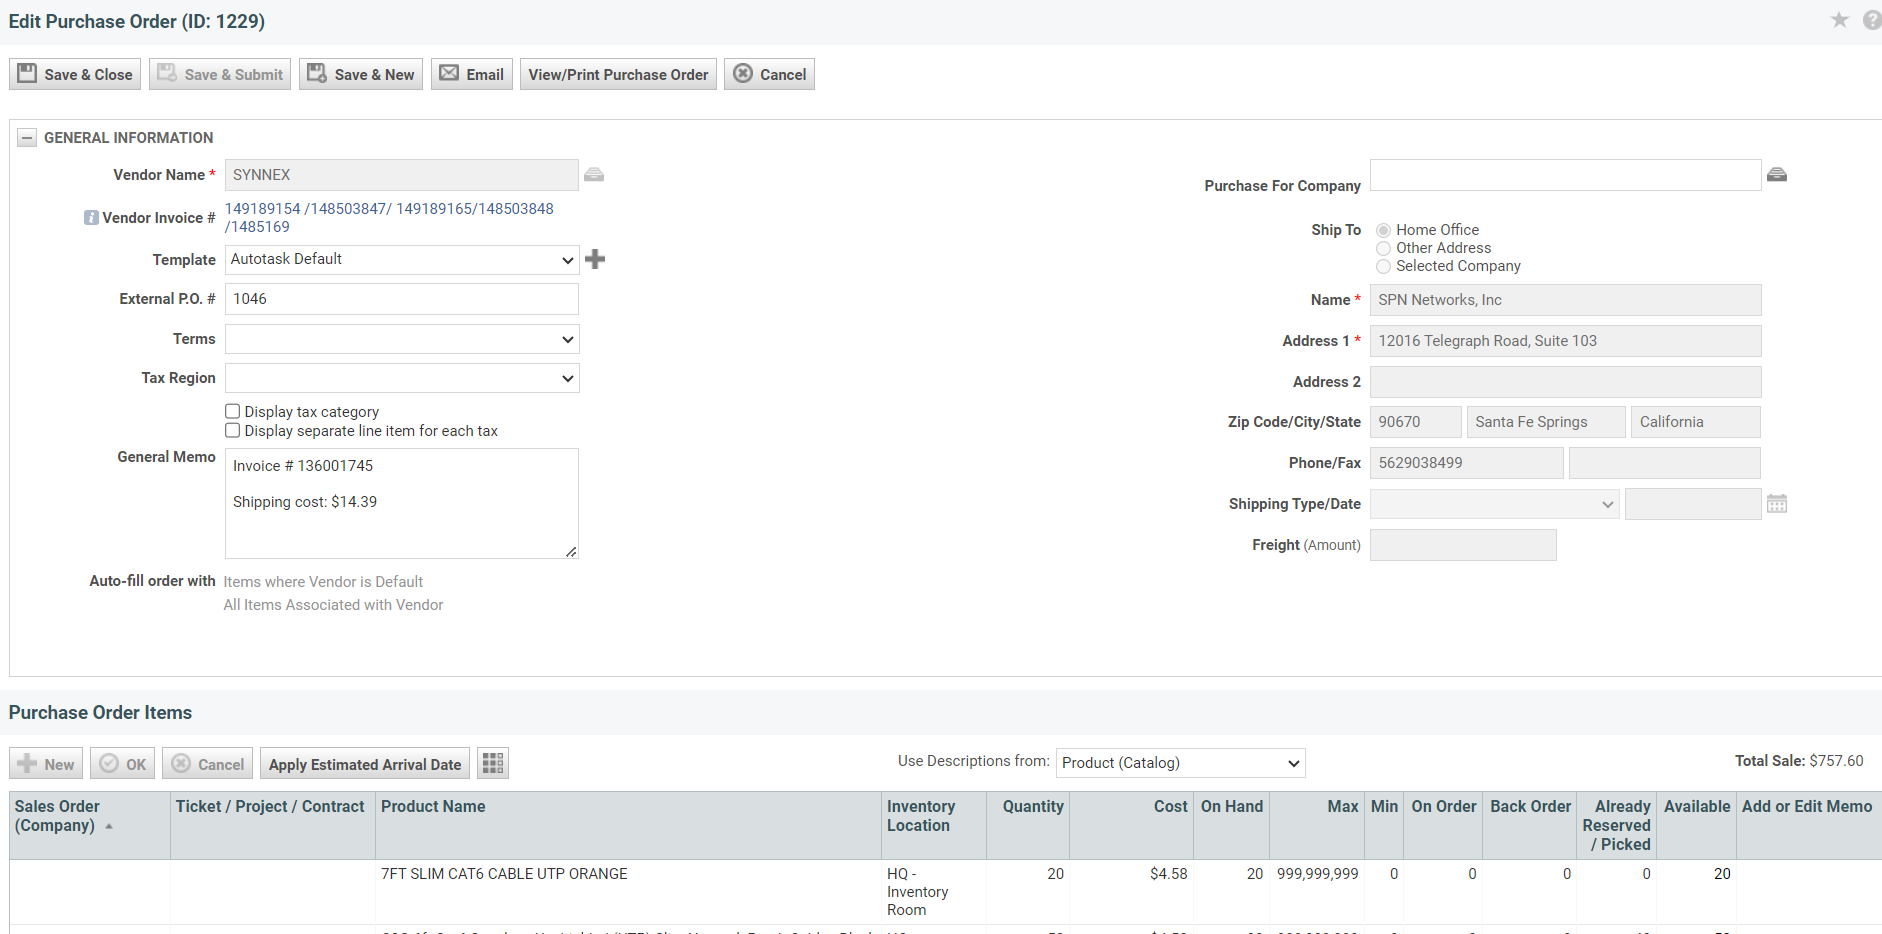Click All Items Associated with Vendor link
Viewport: 1882px width, 934px height.
(333, 605)
